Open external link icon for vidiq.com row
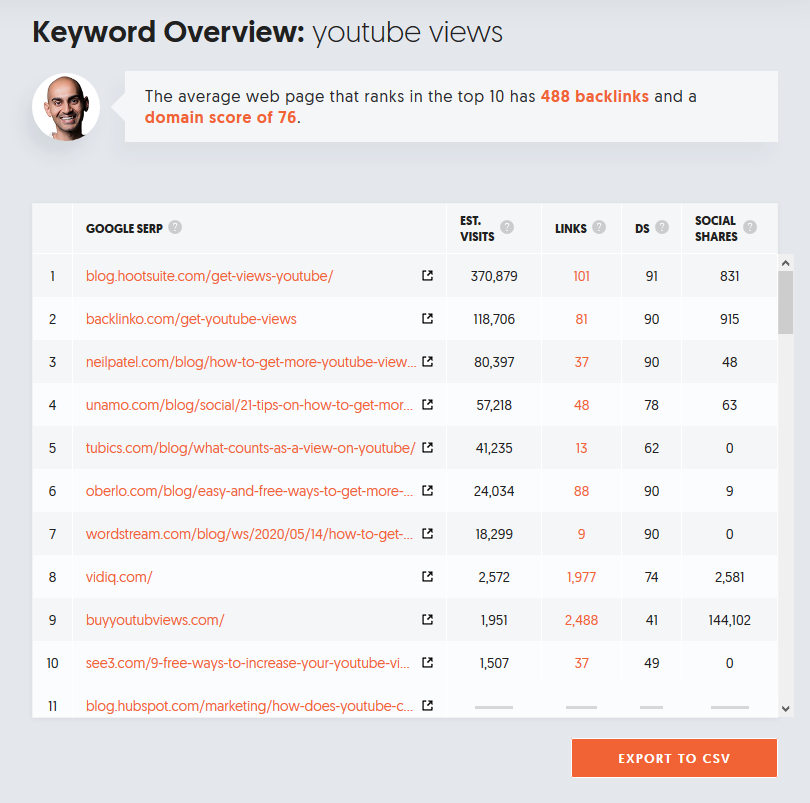The width and height of the screenshot is (810, 803). 427,576
